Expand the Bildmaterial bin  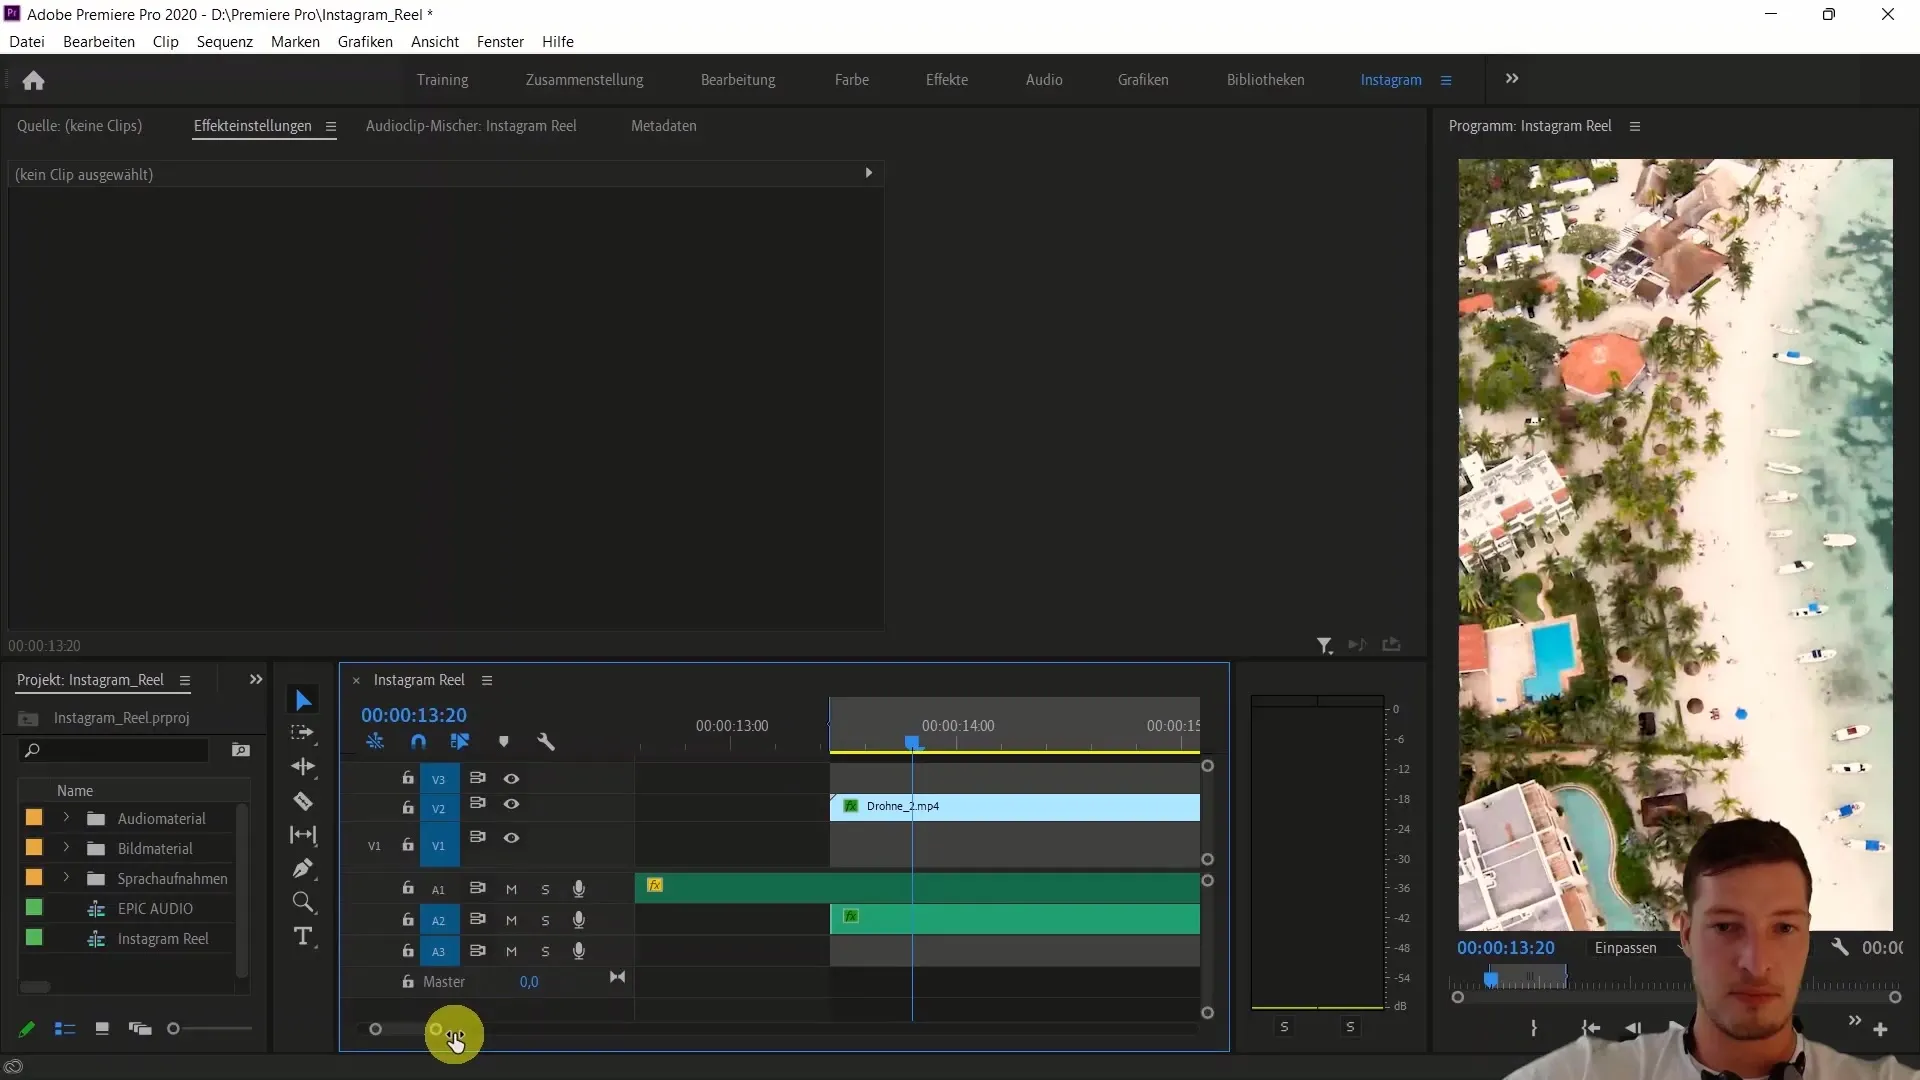coord(66,848)
